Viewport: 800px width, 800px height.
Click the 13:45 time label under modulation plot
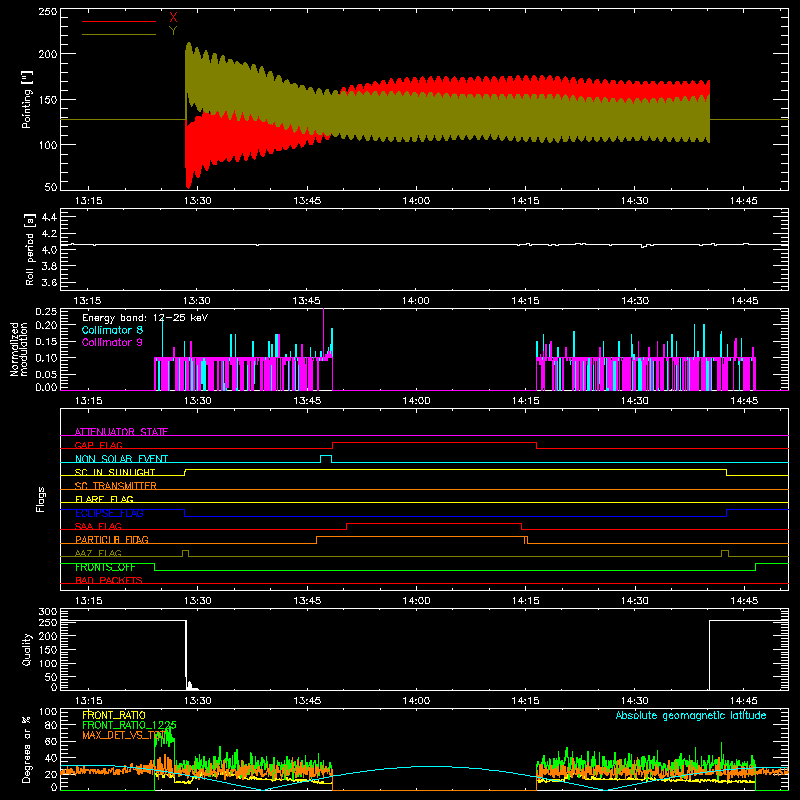(307, 401)
